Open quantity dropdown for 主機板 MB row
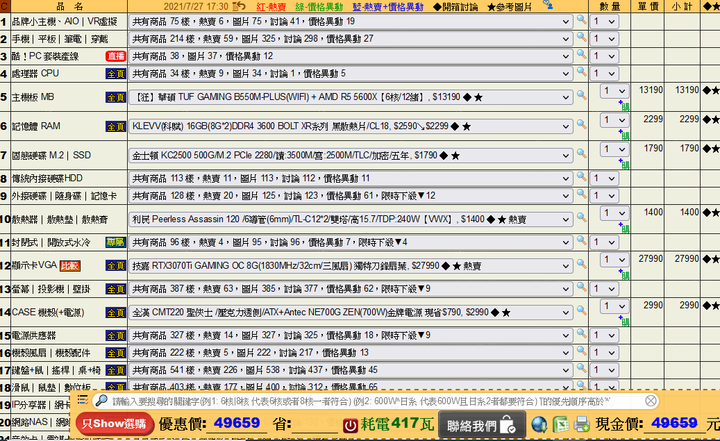720x441 pixels. click(x=614, y=91)
